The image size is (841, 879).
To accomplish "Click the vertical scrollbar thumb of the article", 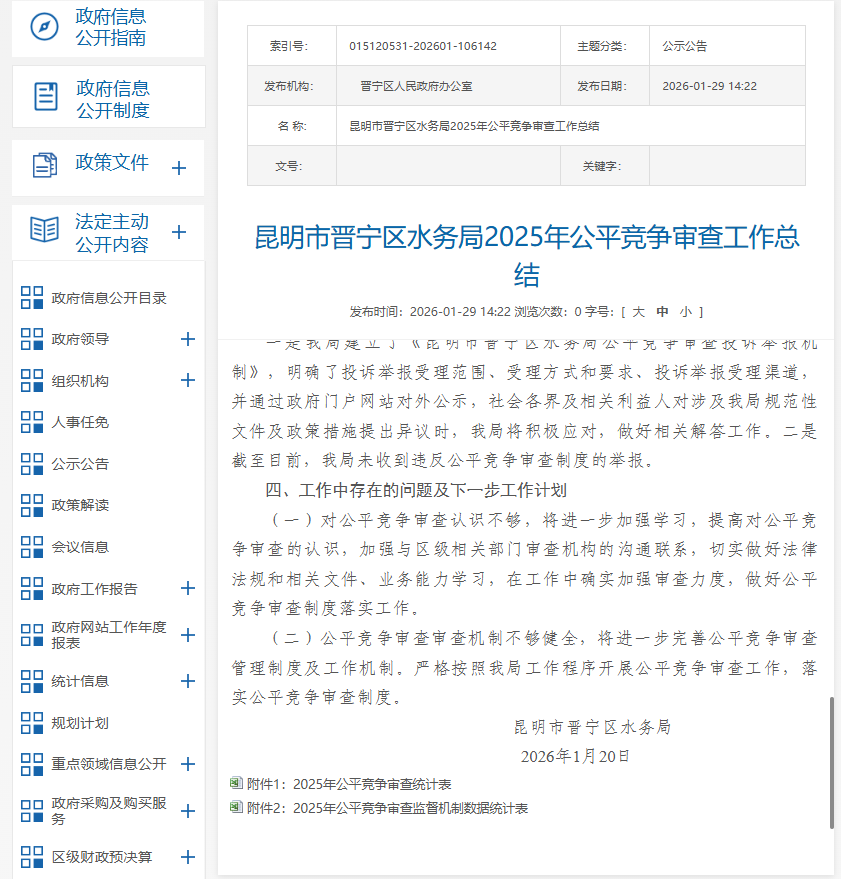I will [831, 762].
